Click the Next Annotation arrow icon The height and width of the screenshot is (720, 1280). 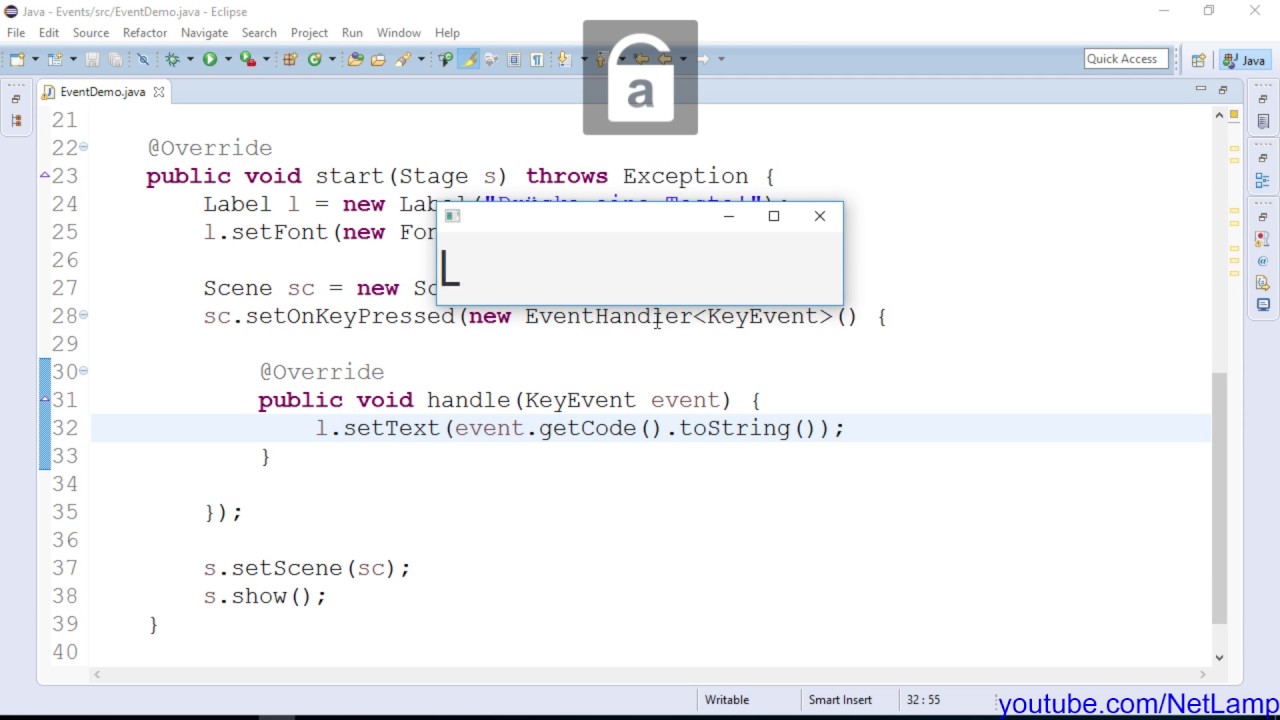click(563, 60)
